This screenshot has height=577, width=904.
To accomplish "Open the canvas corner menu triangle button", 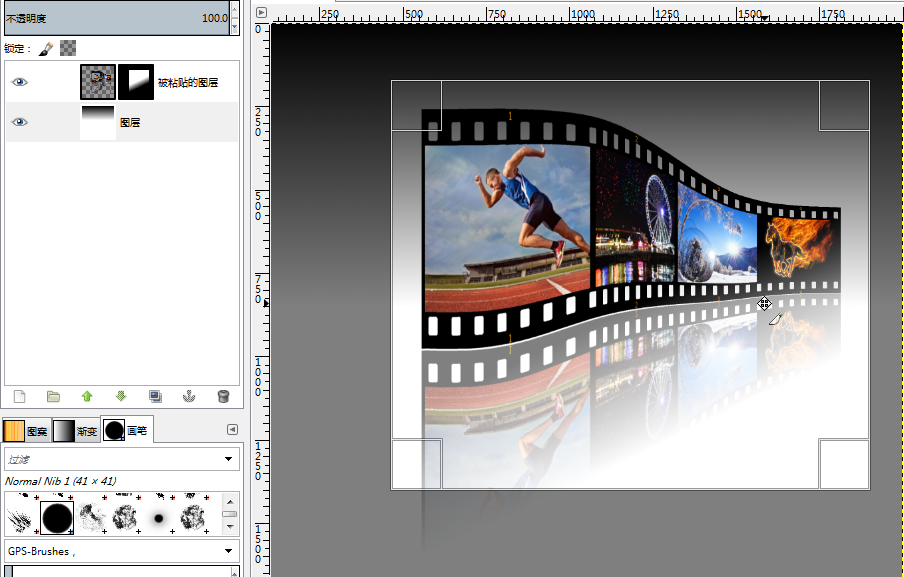I will pyautogui.click(x=261, y=12).
